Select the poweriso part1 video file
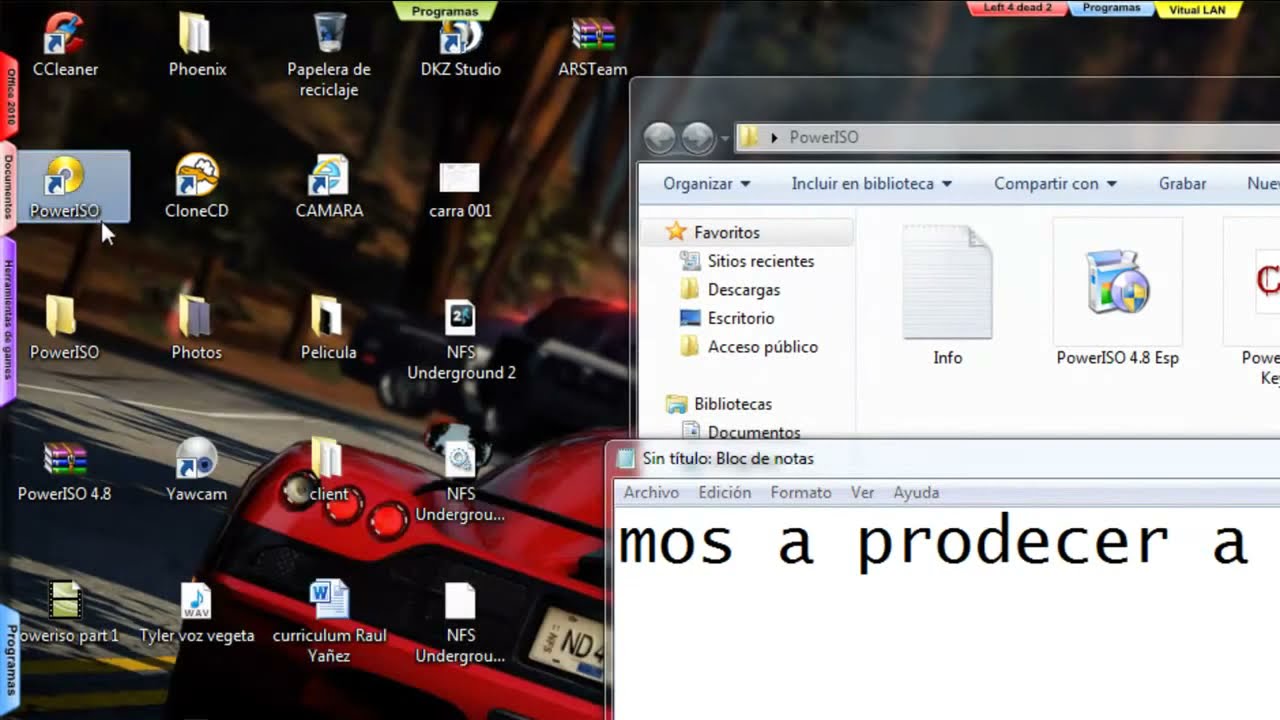The width and height of the screenshot is (1280, 720). (65, 612)
